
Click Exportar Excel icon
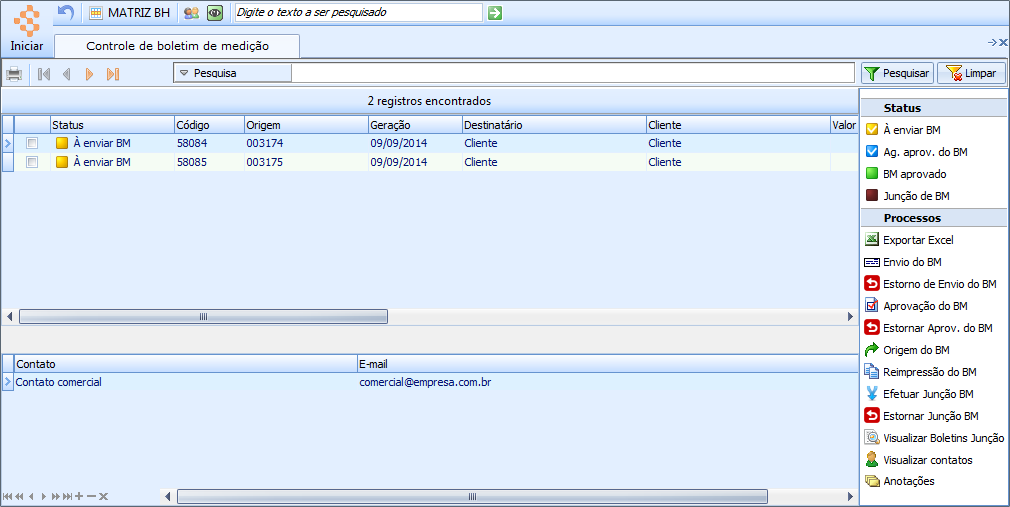tap(872, 240)
